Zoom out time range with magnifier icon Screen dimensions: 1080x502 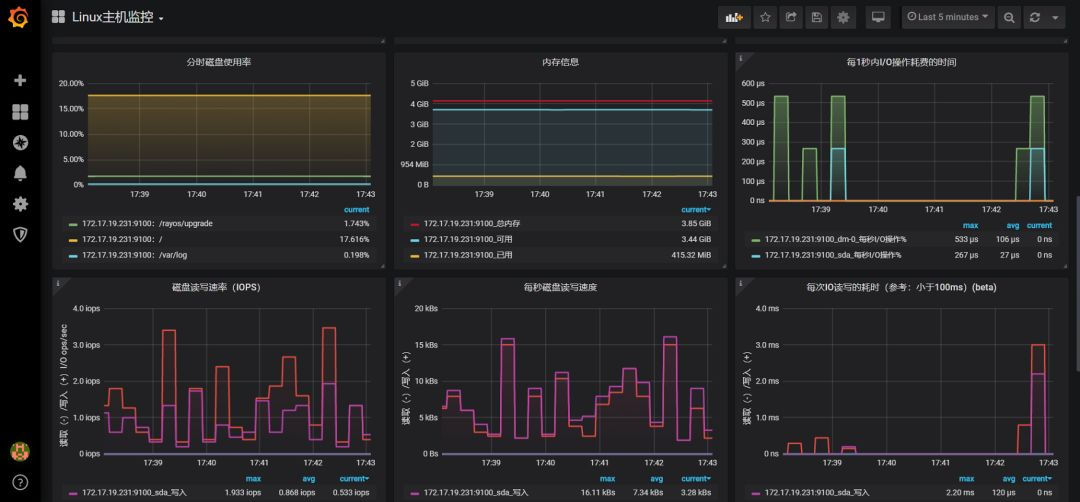click(x=1009, y=17)
